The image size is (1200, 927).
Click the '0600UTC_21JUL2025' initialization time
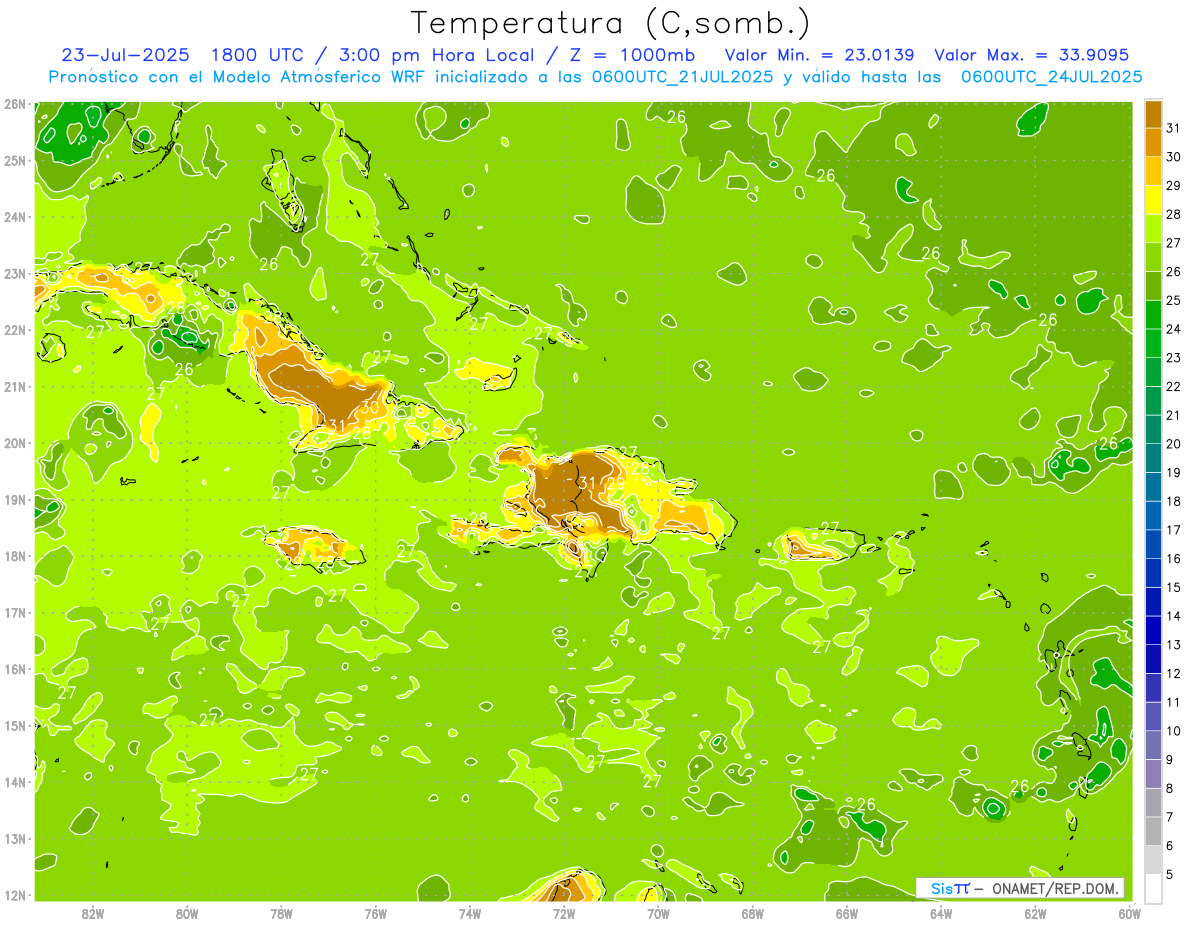point(682,76)
